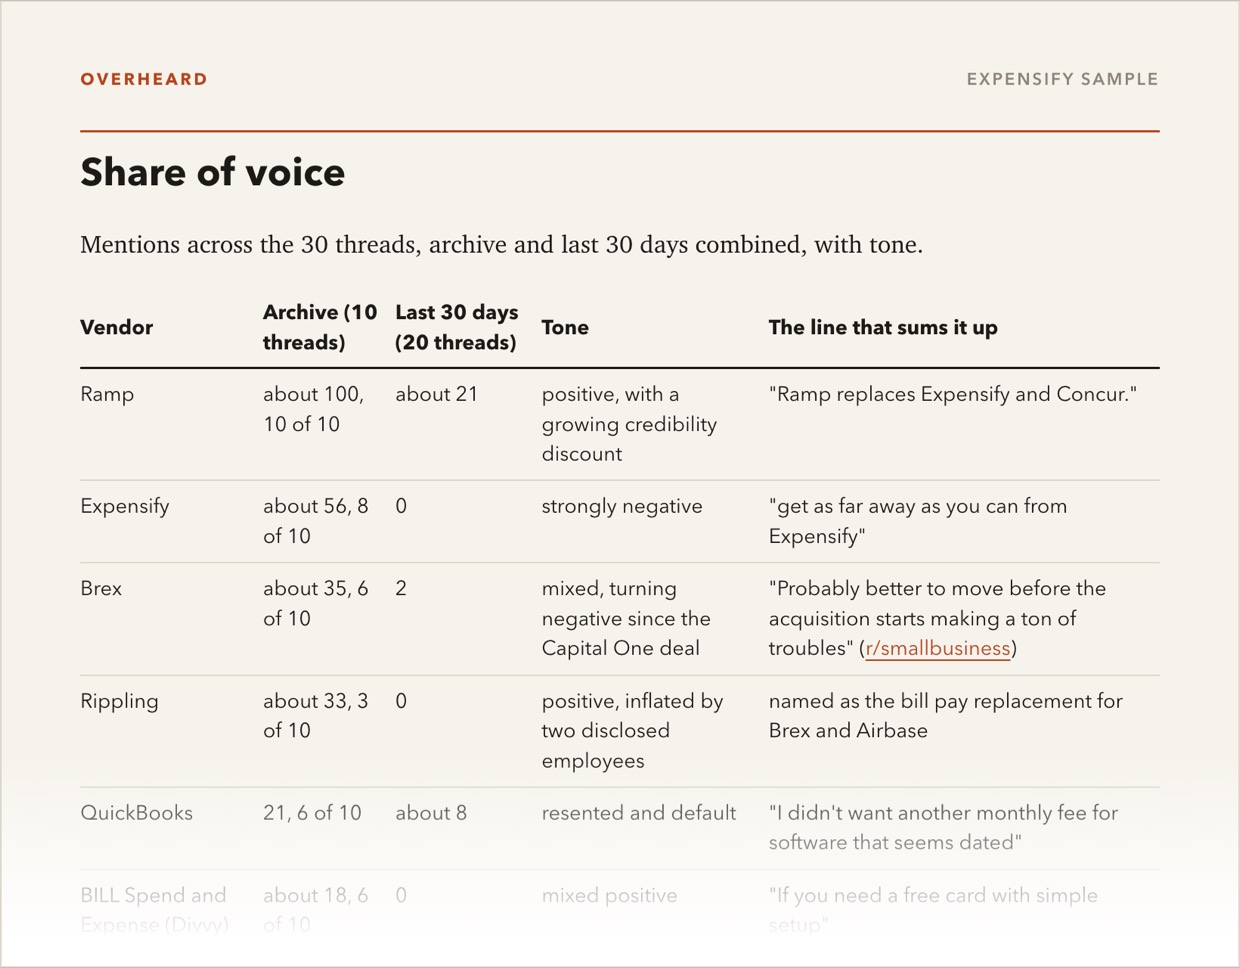
Task: Click the Tone column header
Action: pos(565,327)
